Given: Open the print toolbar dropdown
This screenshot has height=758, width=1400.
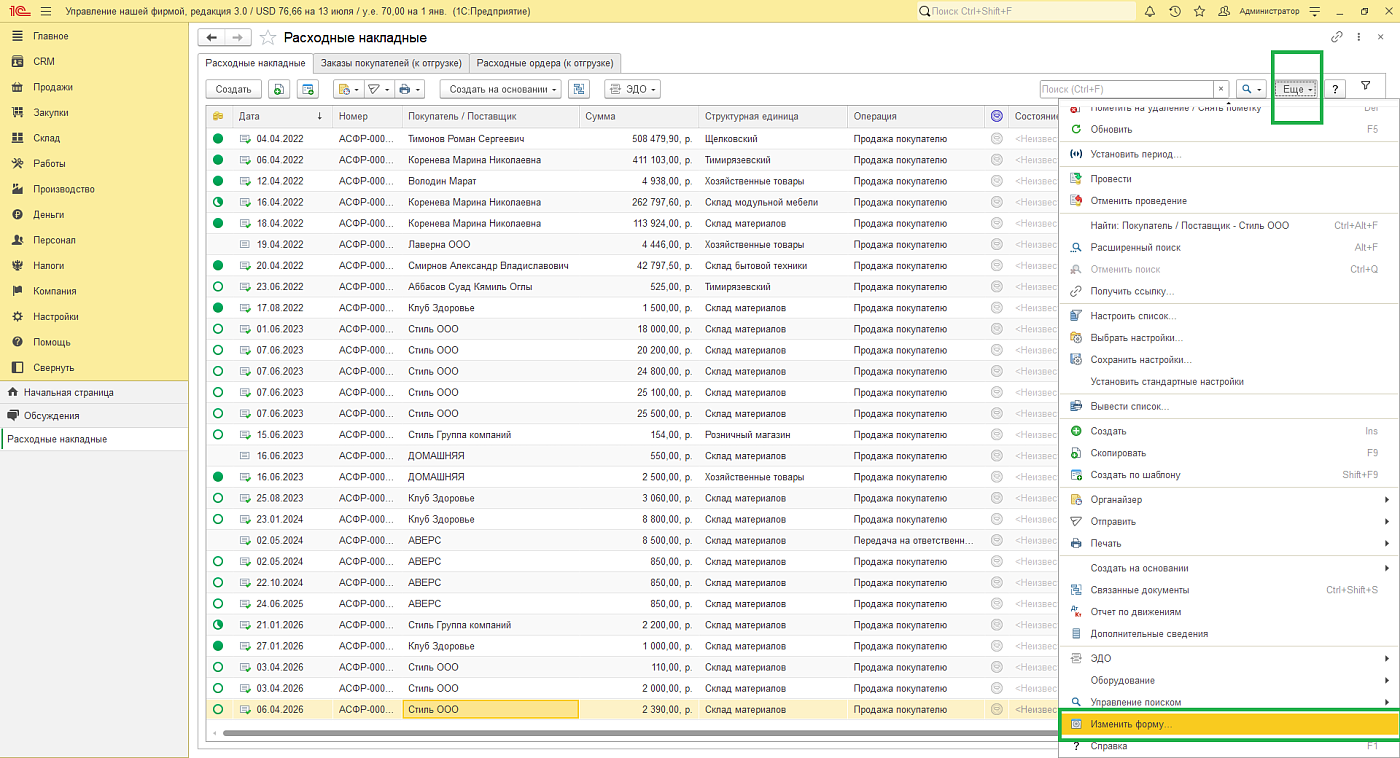Looking at the screenshot, I should (x=409, y=89).
